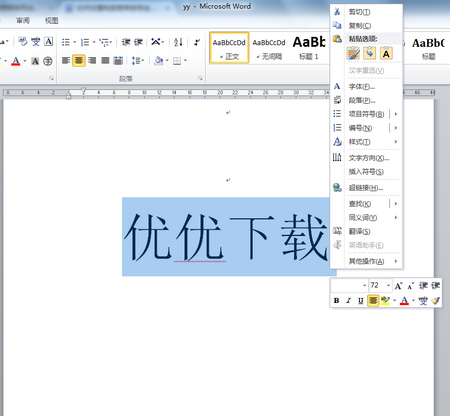Click the character border icon in the ribbon
Screen dimensions: 450x416
pyautogui.click(x=49, y=42)
